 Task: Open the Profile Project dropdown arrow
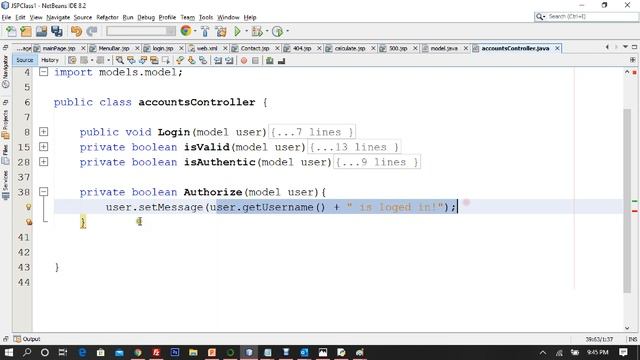pyautogui.click(x=287, y=31)
